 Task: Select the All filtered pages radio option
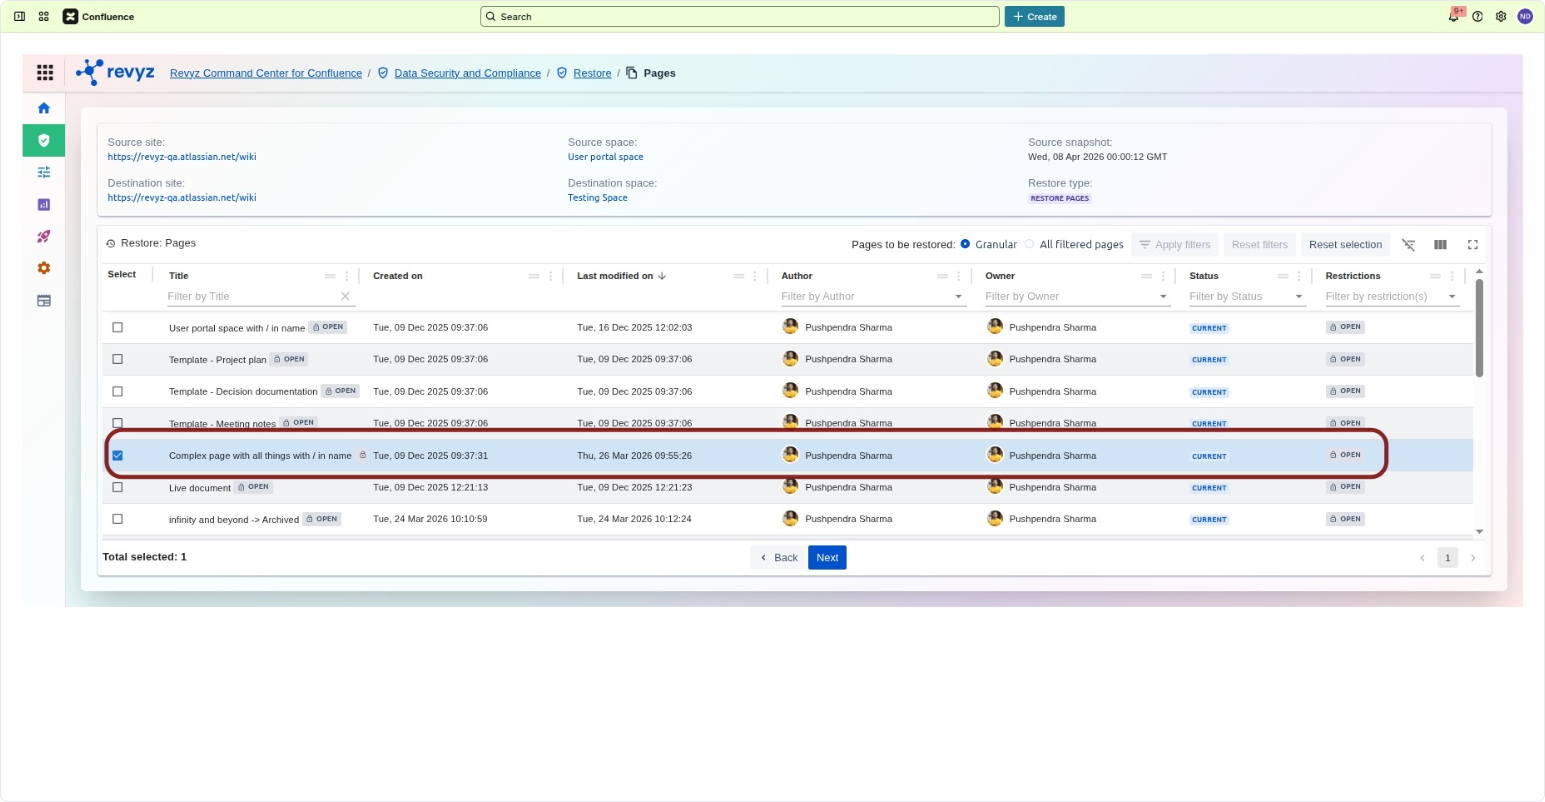[x=1030, y=245]
